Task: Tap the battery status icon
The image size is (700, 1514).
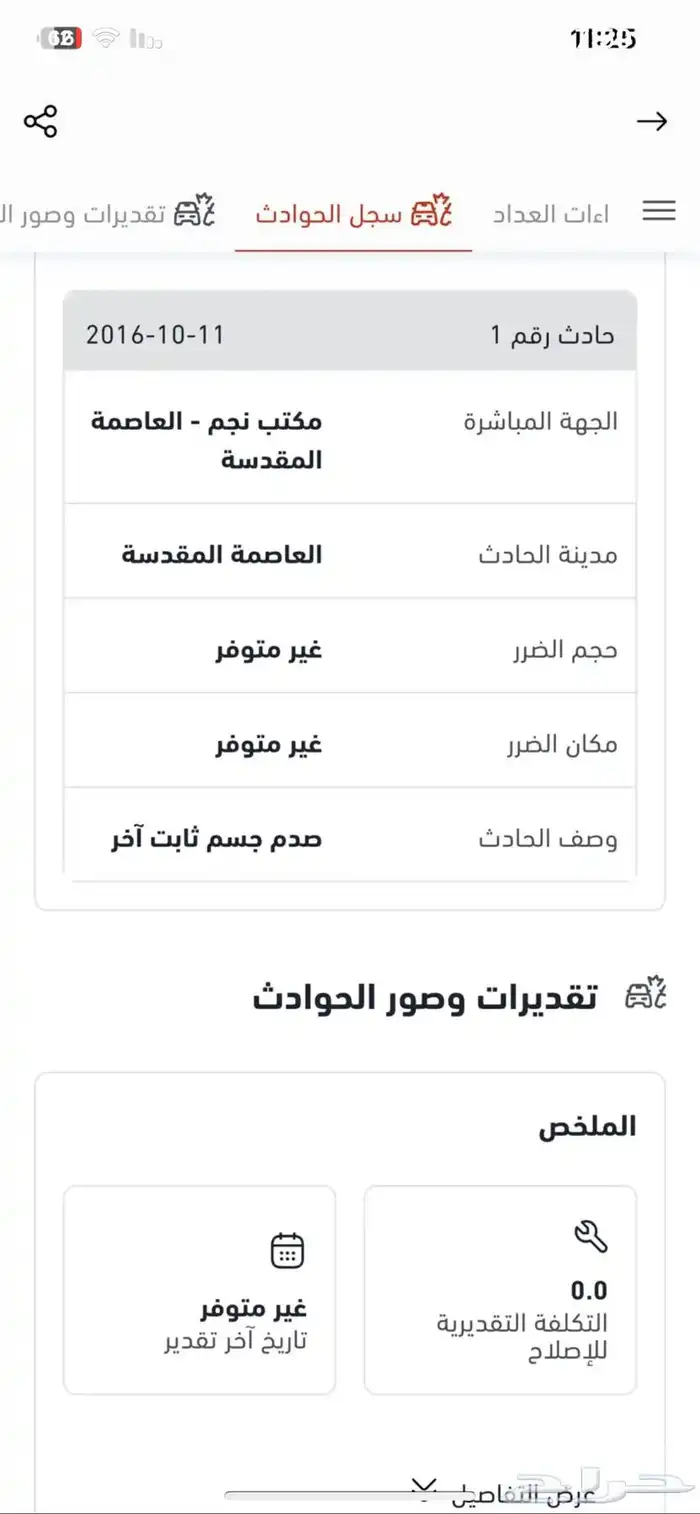Action: [62, 39]
